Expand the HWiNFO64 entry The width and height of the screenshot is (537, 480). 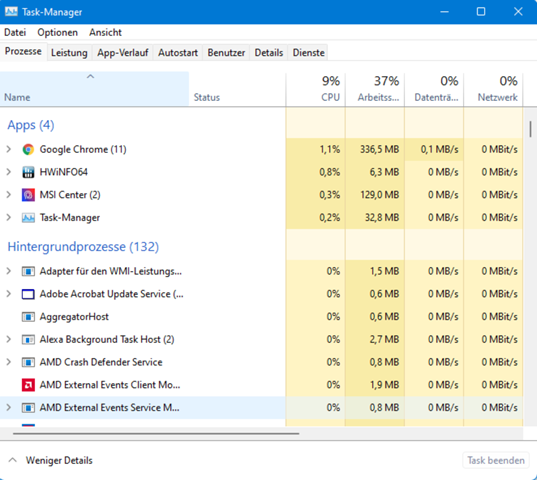click(9, 172)
